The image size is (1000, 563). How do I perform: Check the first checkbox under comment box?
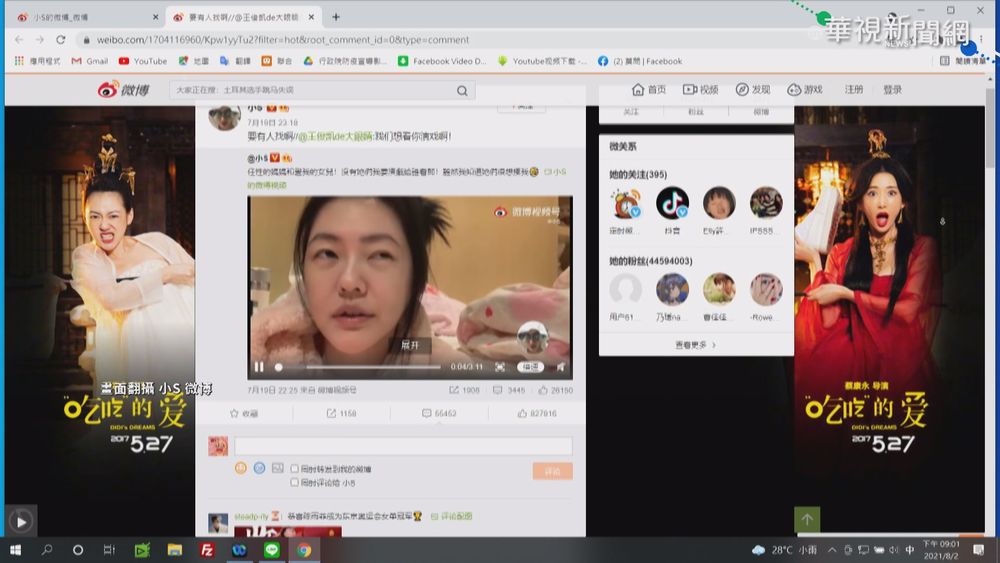(295, 469)
